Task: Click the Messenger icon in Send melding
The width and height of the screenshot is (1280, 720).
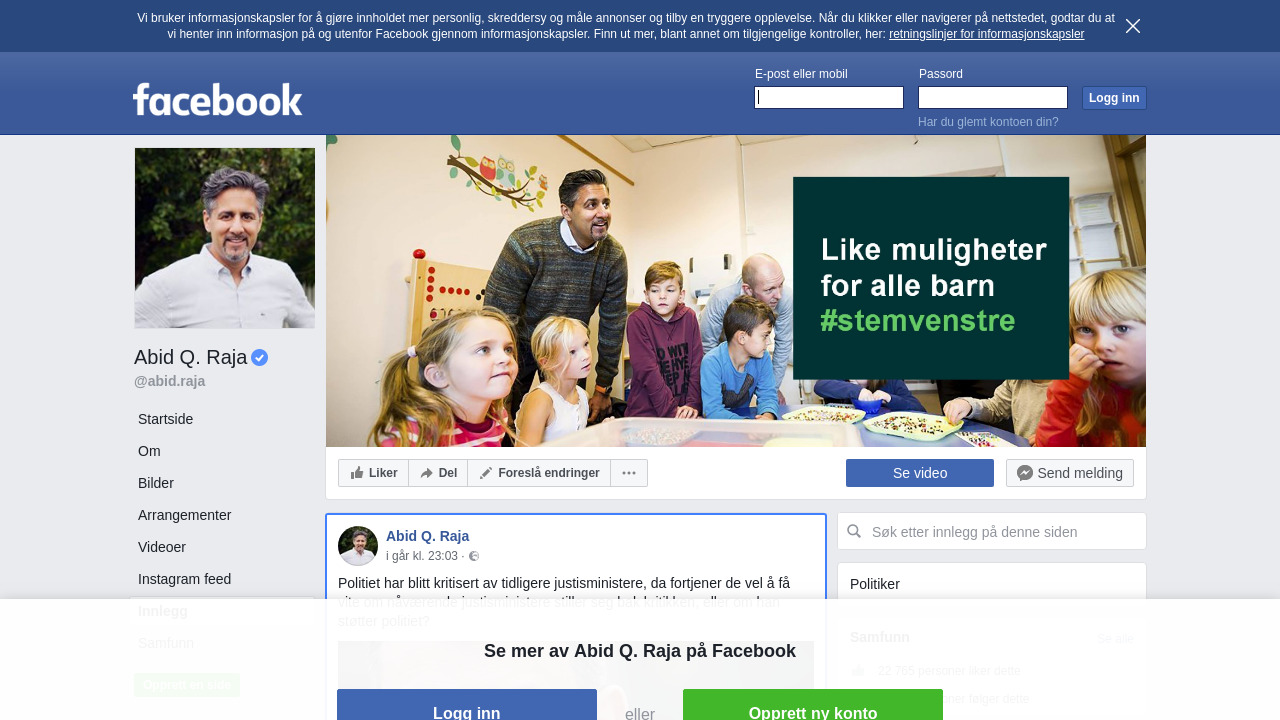Action: coord(1025,473)
